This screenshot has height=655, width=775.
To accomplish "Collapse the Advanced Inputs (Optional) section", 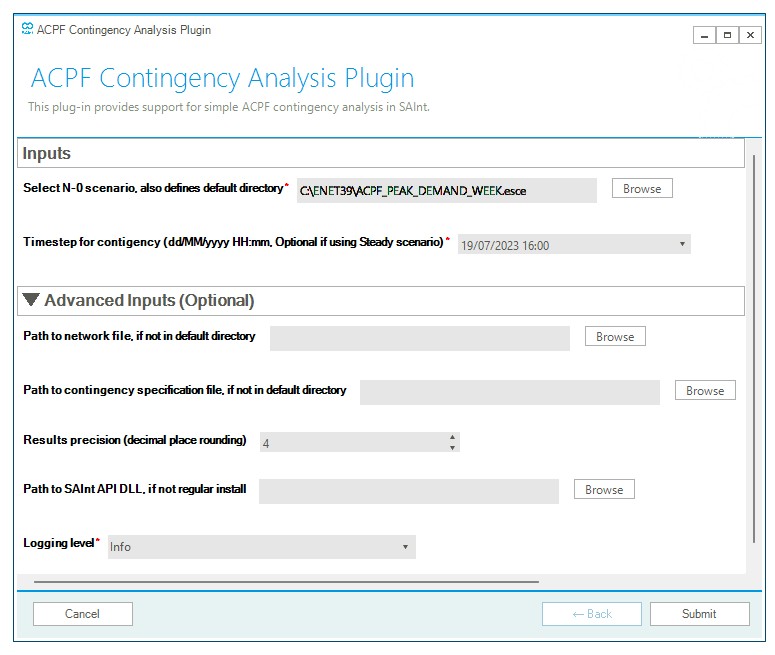I will [x=31, y=299].
